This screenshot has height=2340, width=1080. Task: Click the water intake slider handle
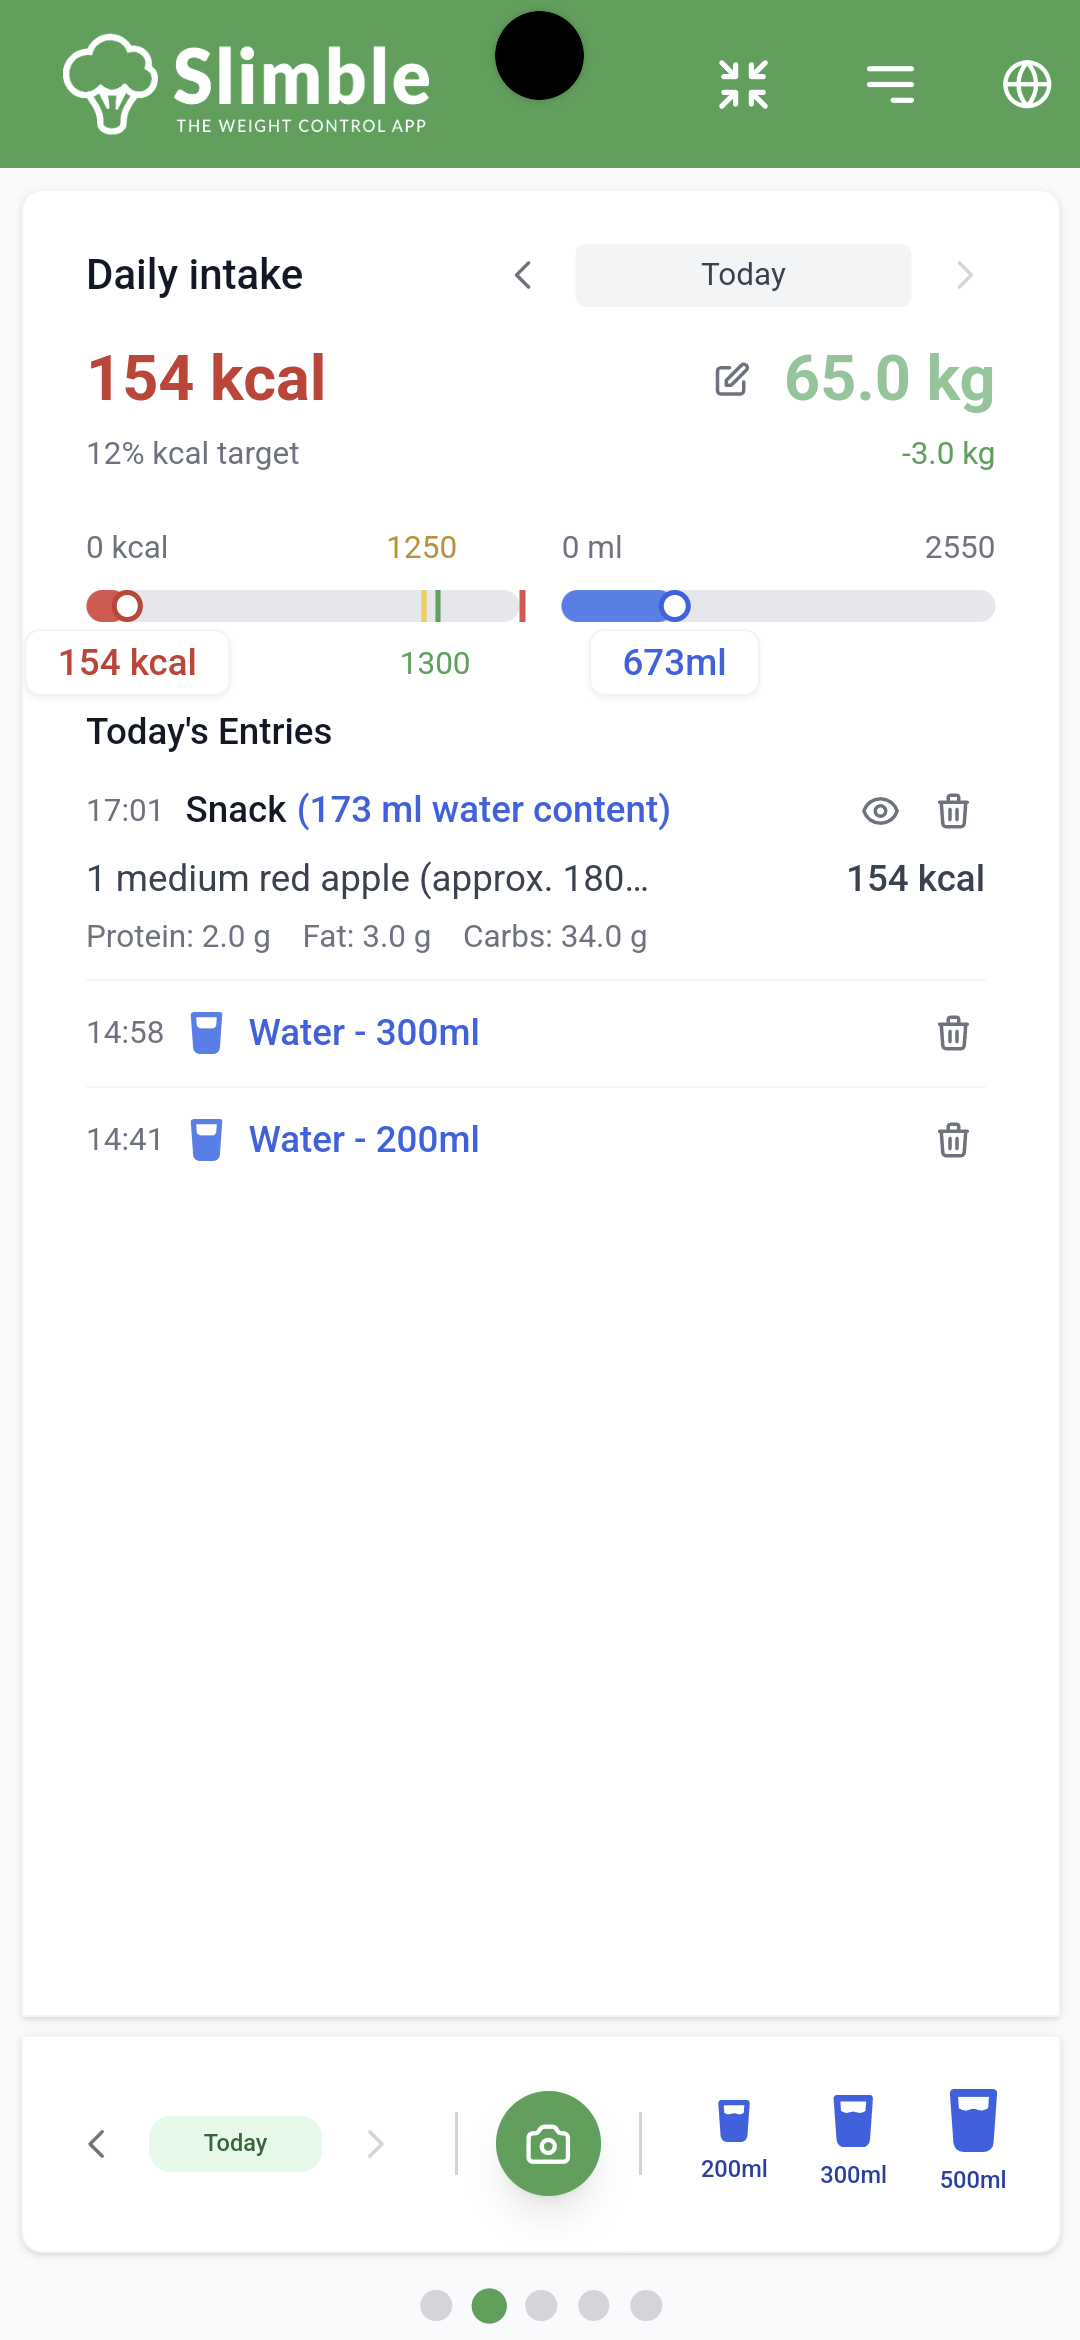coord(675,606)
